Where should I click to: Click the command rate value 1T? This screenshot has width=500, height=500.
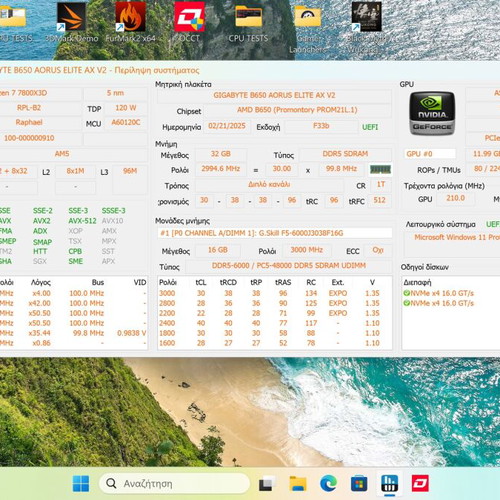[x=381, y=184]
